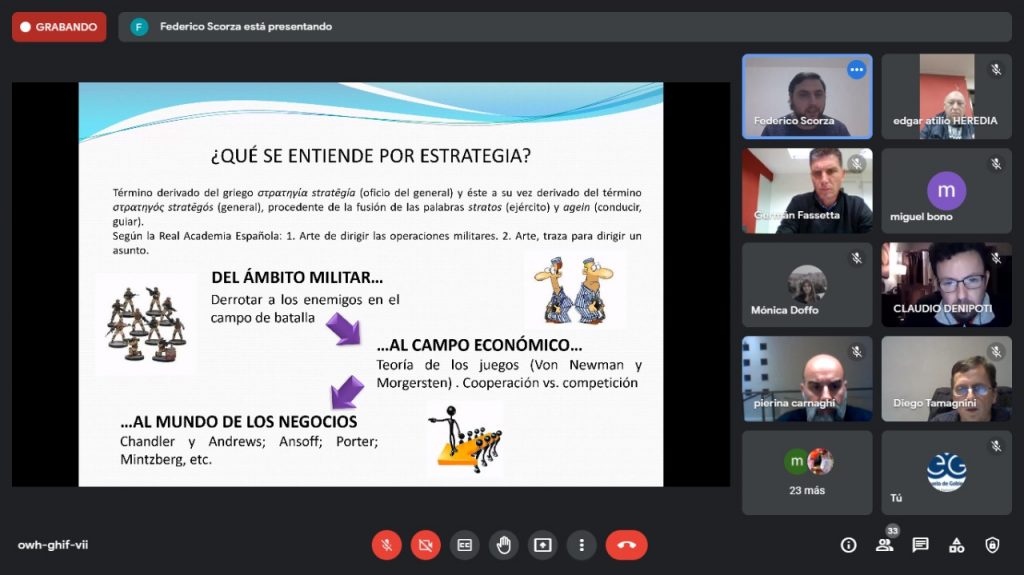
Task: Turn on the camera
Action: click(425, 545)
